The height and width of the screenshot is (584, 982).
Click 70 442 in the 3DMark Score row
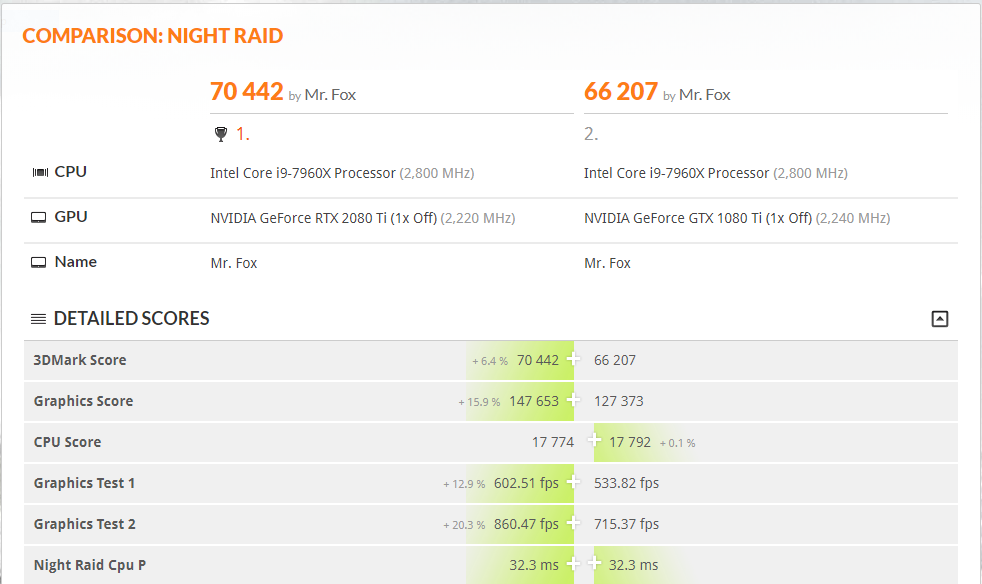(538, 360)
